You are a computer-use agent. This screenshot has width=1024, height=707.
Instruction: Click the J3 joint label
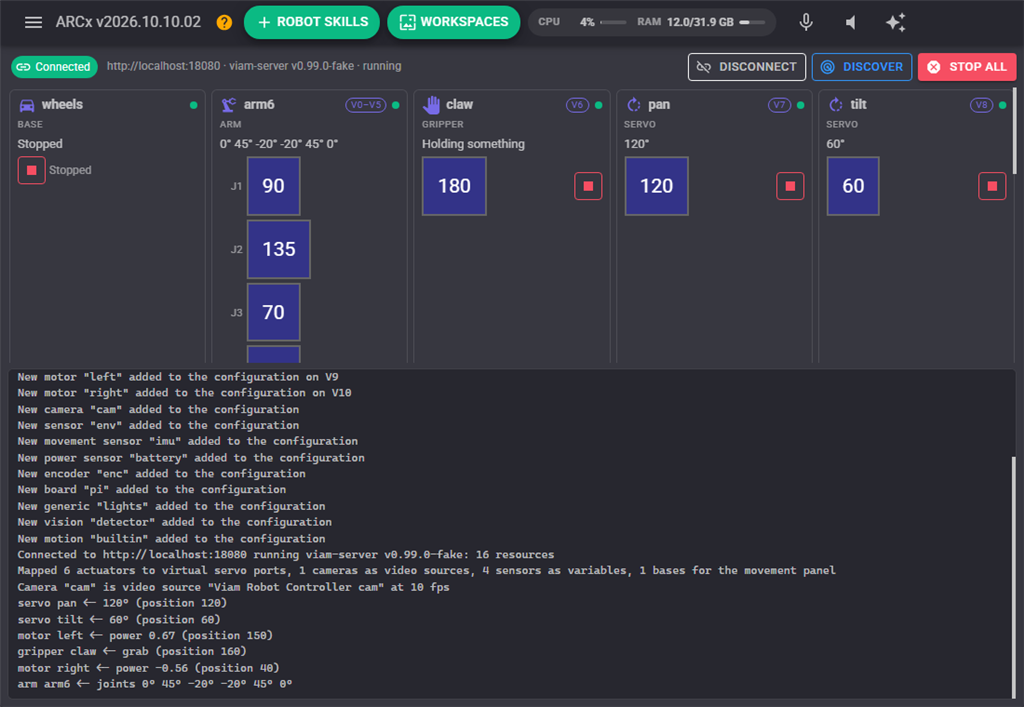(236, 313)
